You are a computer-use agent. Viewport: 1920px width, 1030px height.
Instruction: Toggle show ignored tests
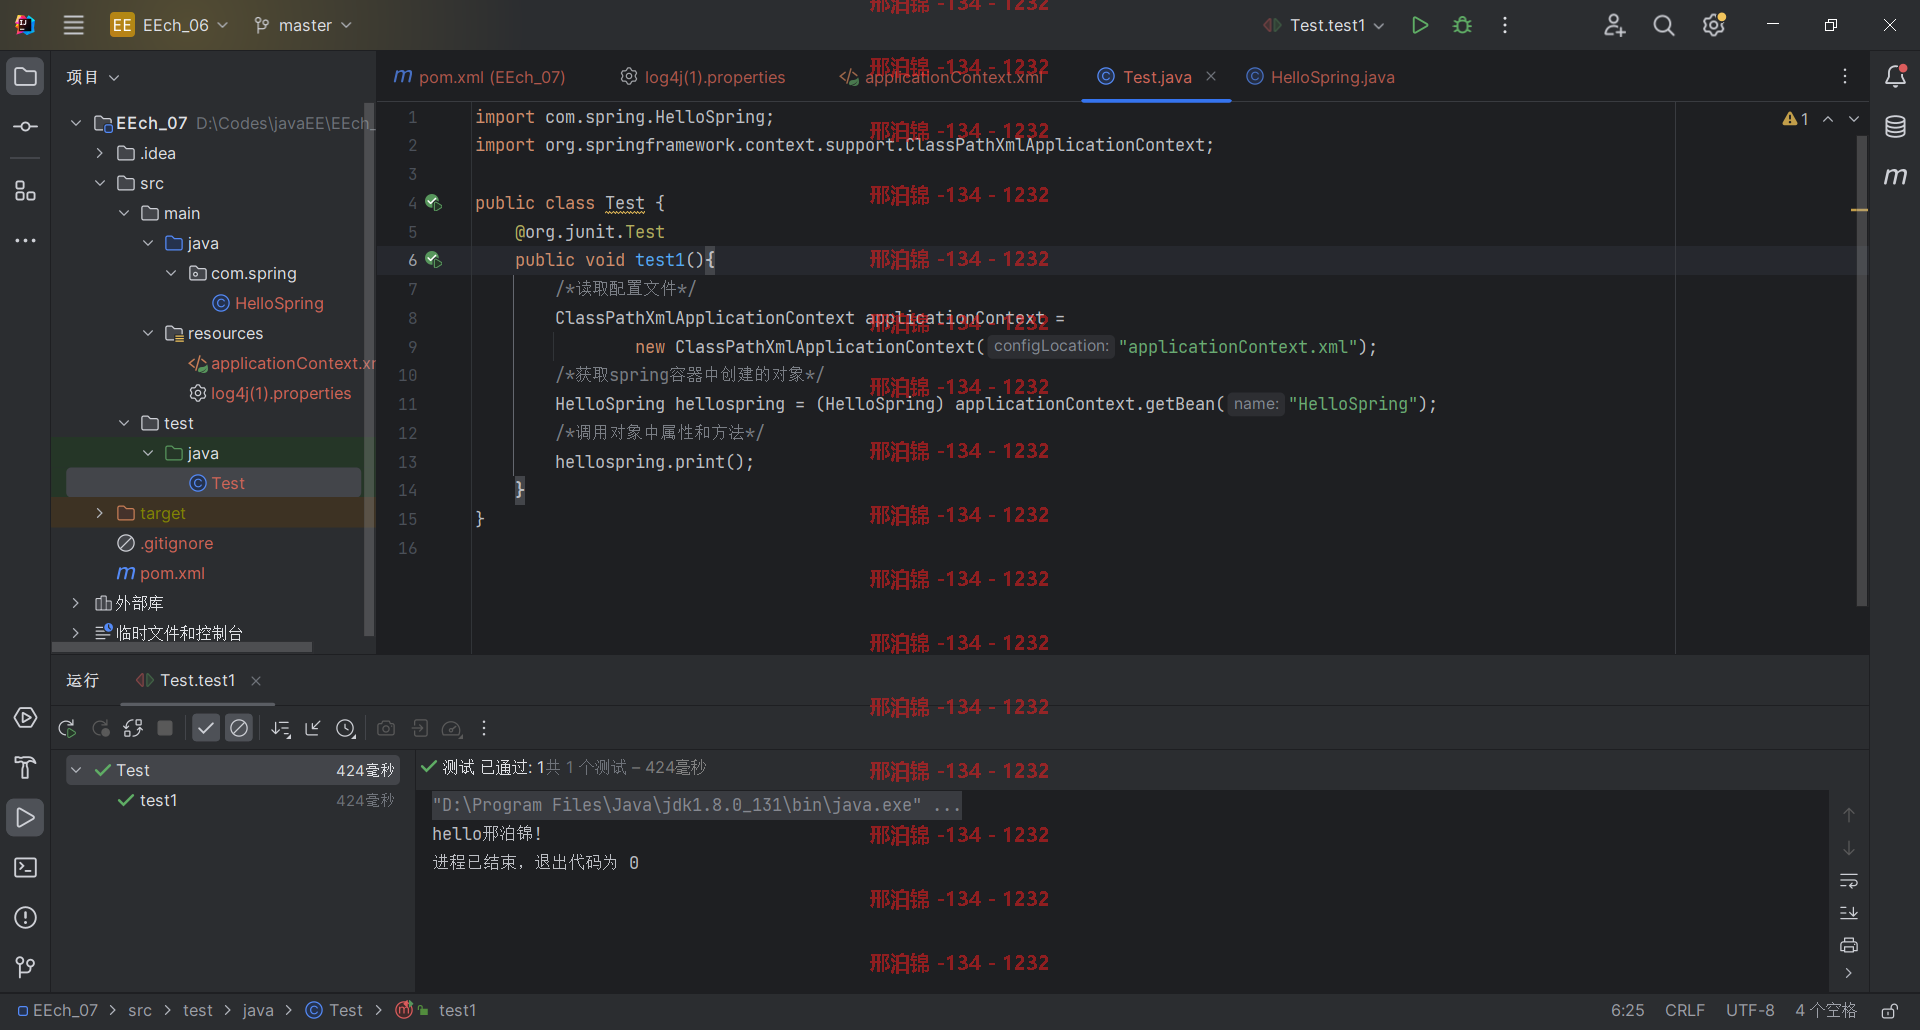239,729
